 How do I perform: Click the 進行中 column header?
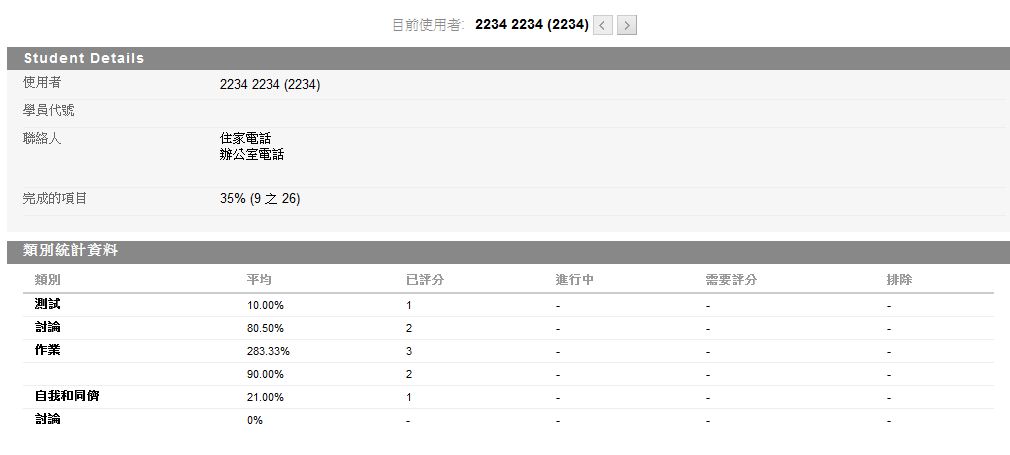pyautogui.click(x=575, y=280)
